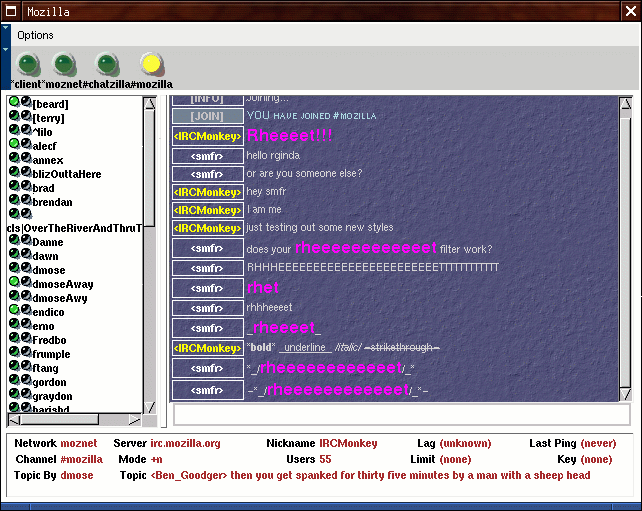This screenshot has height=511, width=642.
Task: Select user ^lilo in the user list
Action: pyautogui.click(x=42, y=132)
